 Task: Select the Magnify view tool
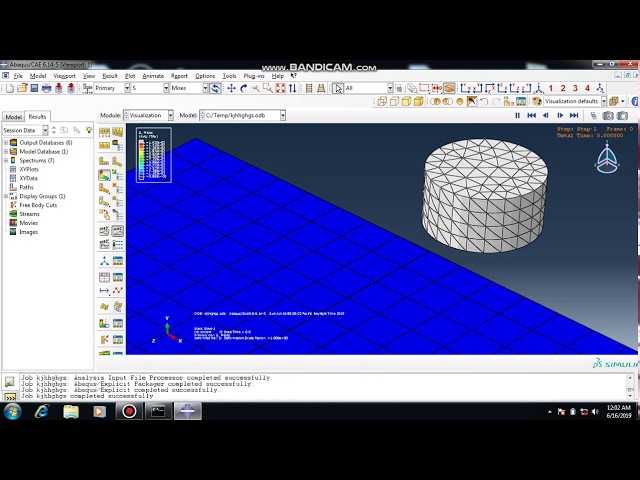256,88
